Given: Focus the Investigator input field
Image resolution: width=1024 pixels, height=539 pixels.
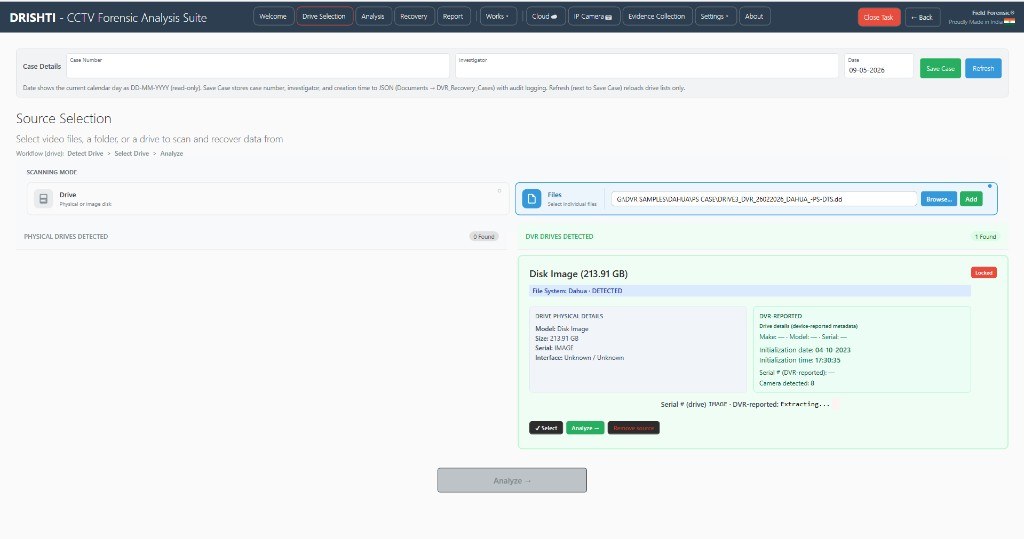Looking at the screenshot, I should point(647,66).
